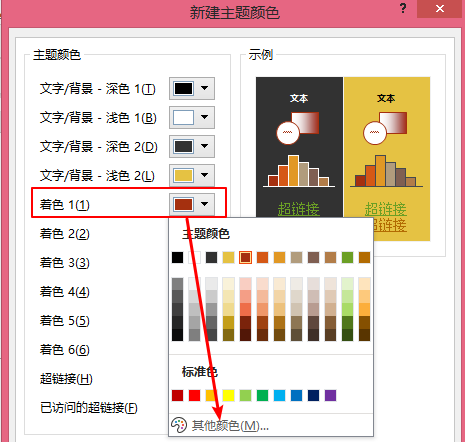Select the highlighted dark red theme swatch
465x442 pixels.
[245, 257]
